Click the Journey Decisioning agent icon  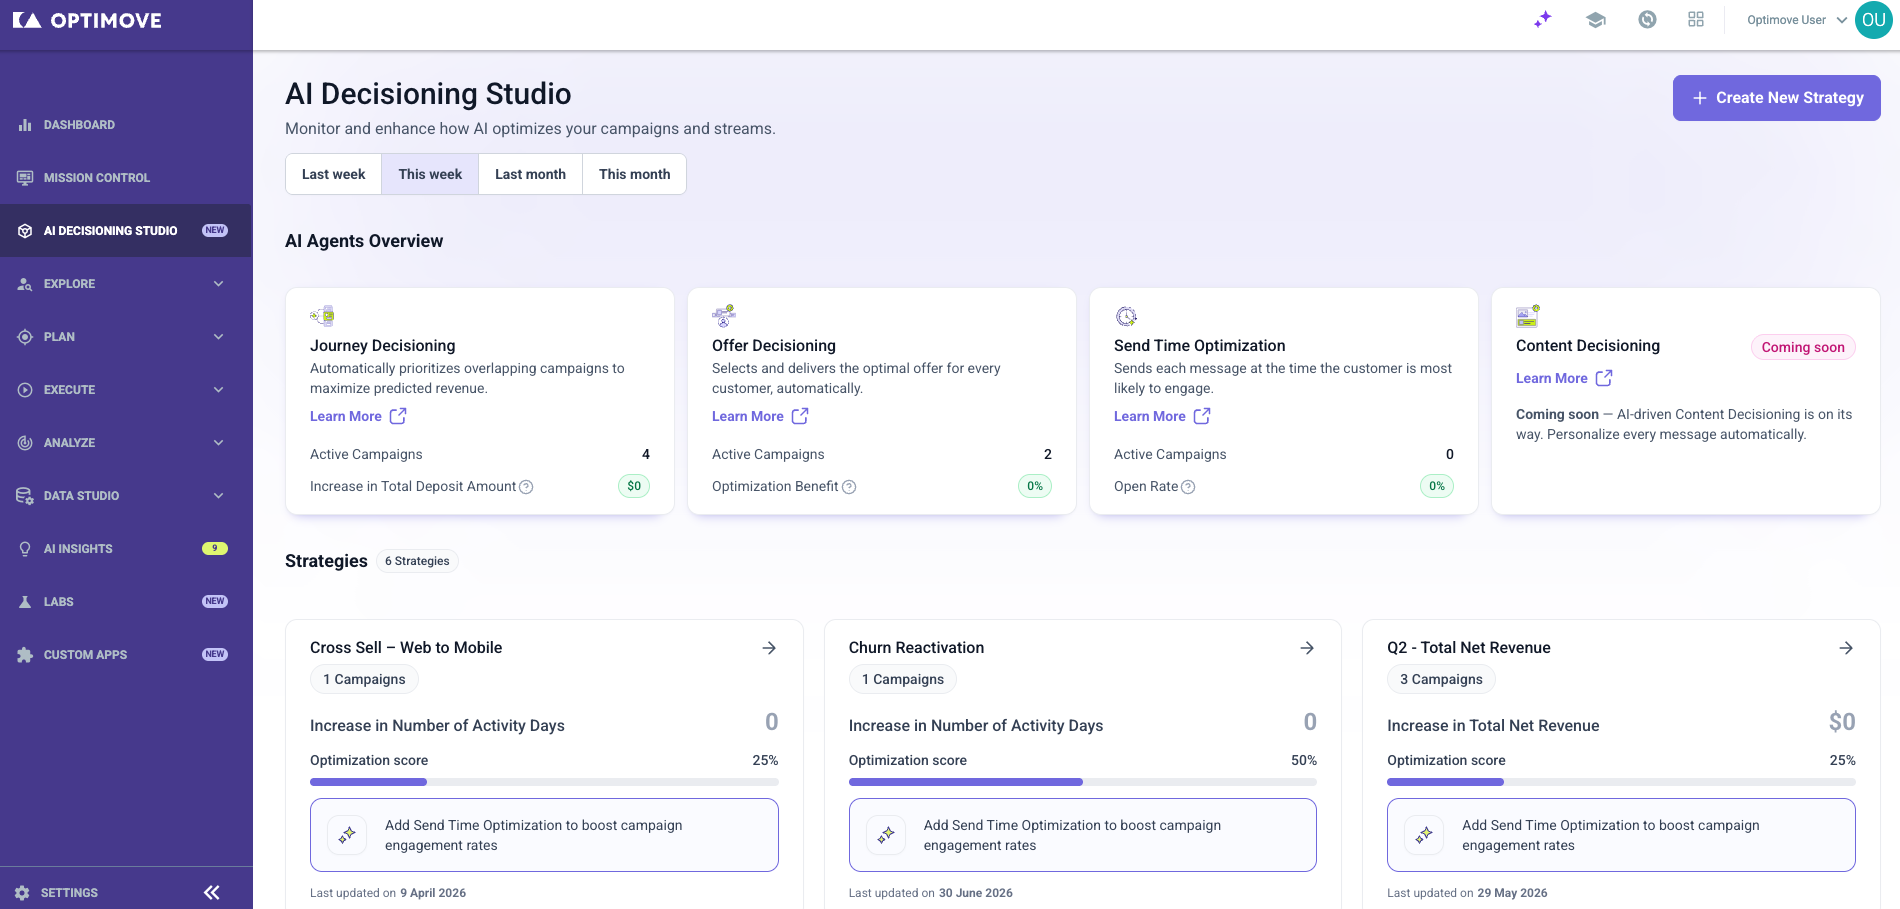(322, 316)
